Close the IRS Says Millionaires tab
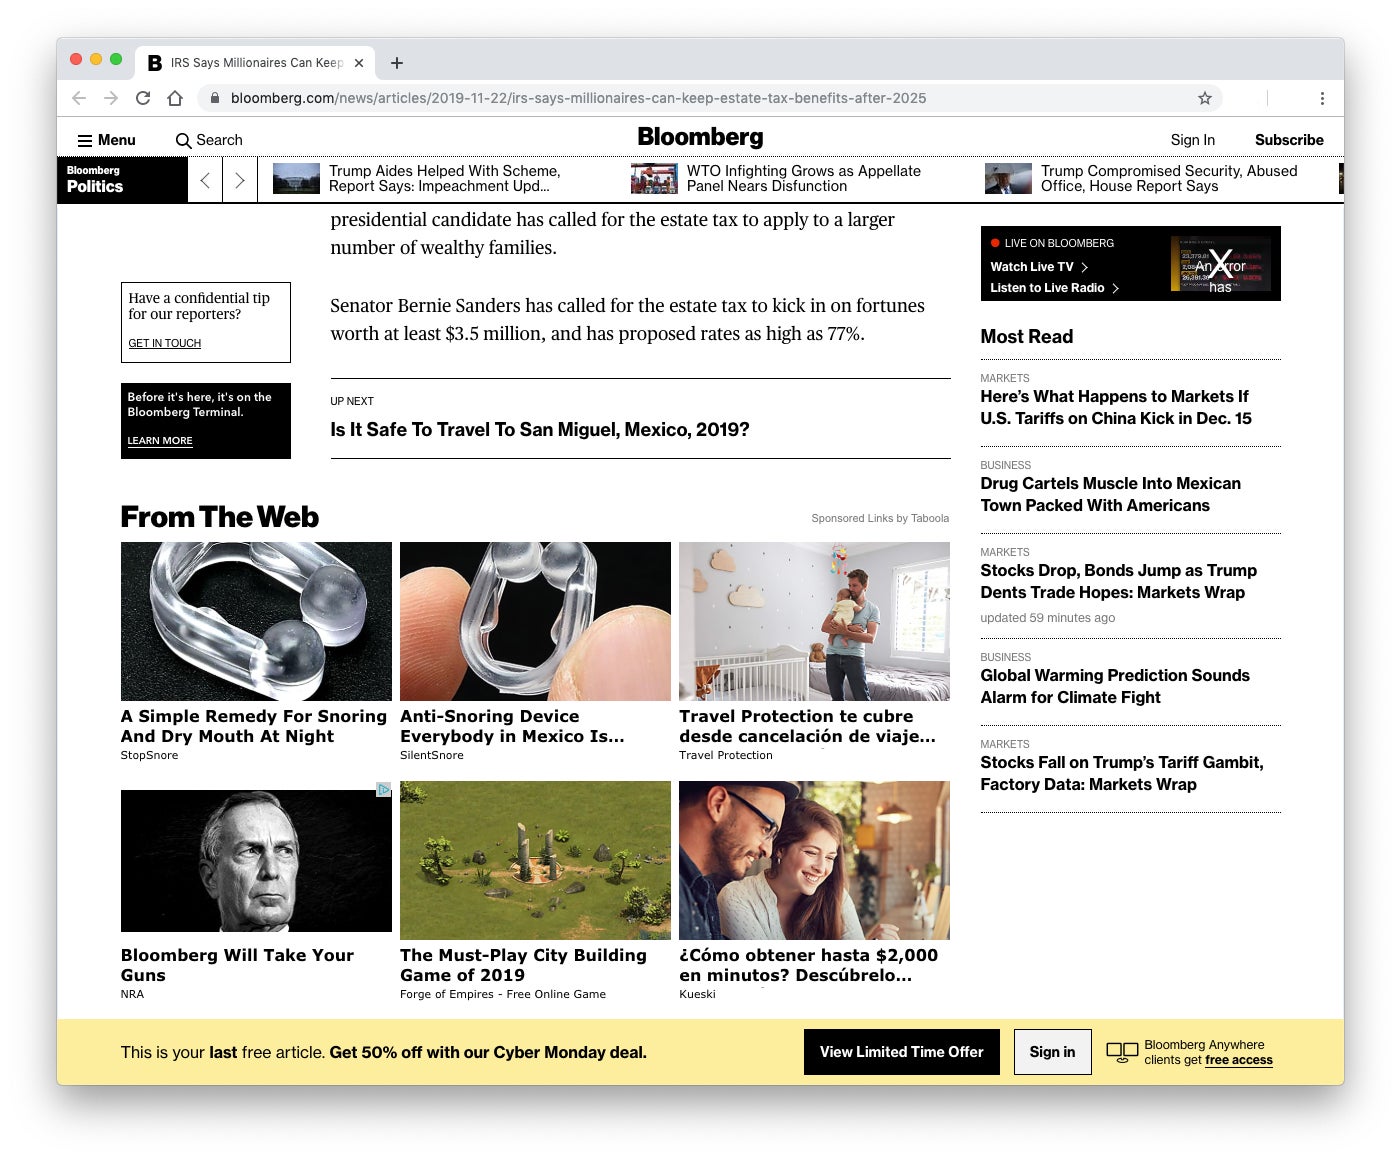Image resolution: width=1399 pixels, height=1159 pixels. pyautogui.click(x=359, y=63)
